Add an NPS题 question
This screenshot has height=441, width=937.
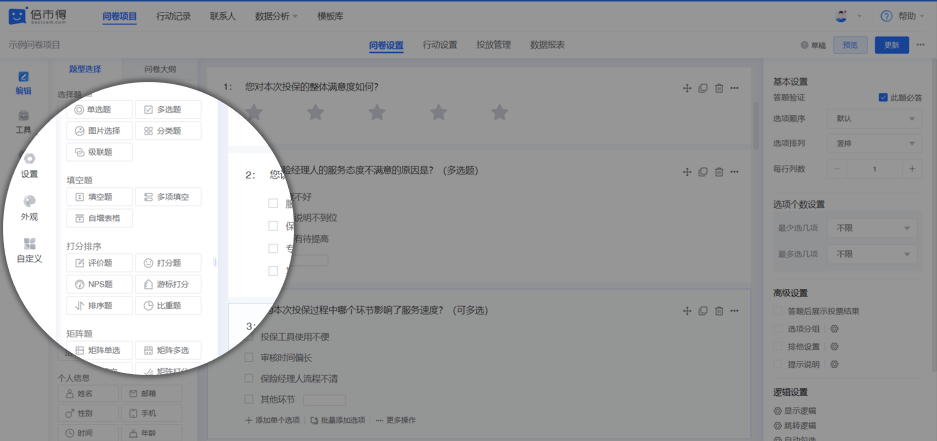98,284
